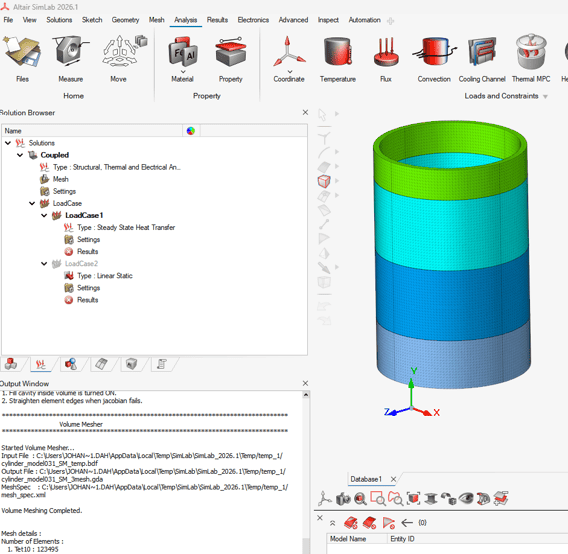Choose the freeform region zoom icon
Image resolution: width=568 pixels, height=554 pixels.
395,499
